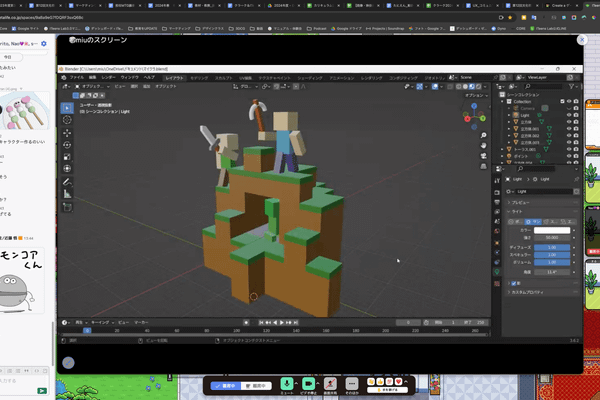Click the video camera stop button
The height and width of the screenshot is (400, 600).
pos(308,384)
